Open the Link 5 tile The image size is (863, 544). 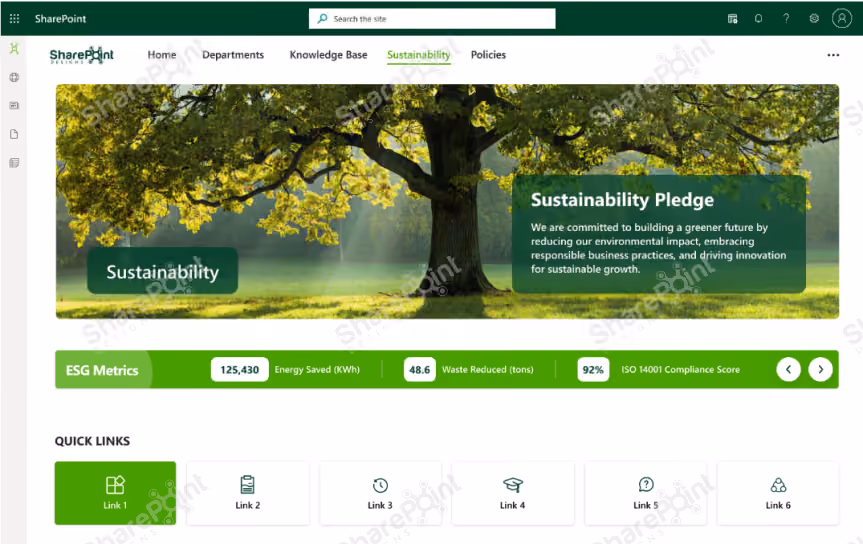(x=645, y=493)
